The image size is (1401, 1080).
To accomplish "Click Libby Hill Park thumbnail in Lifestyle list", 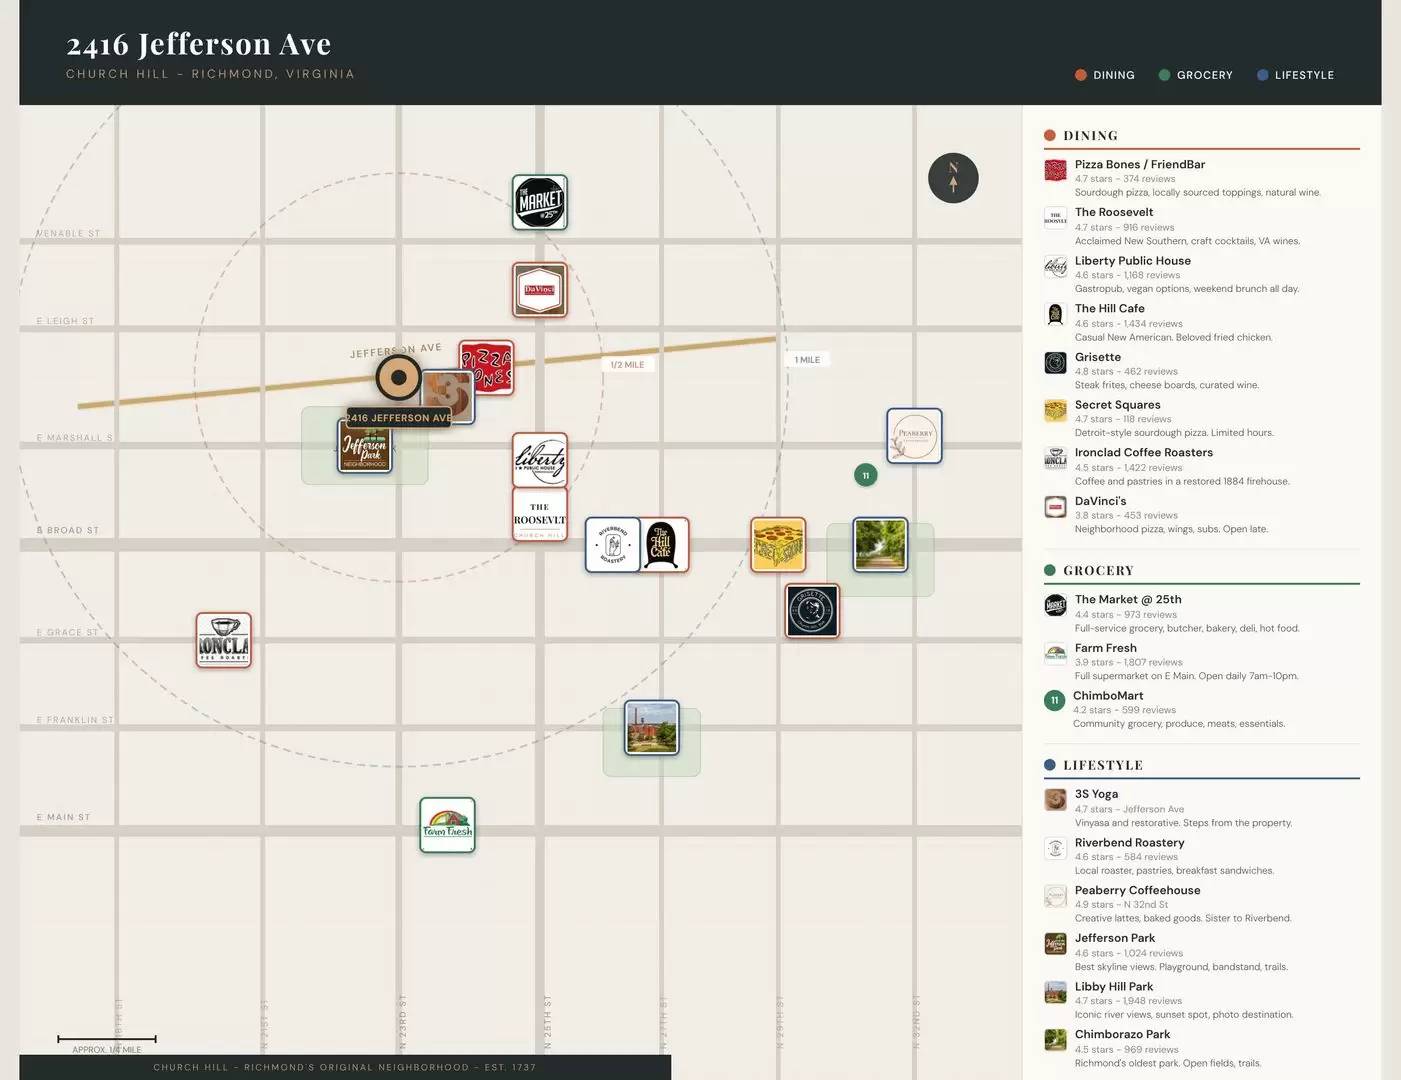I will coord(1055,992).
